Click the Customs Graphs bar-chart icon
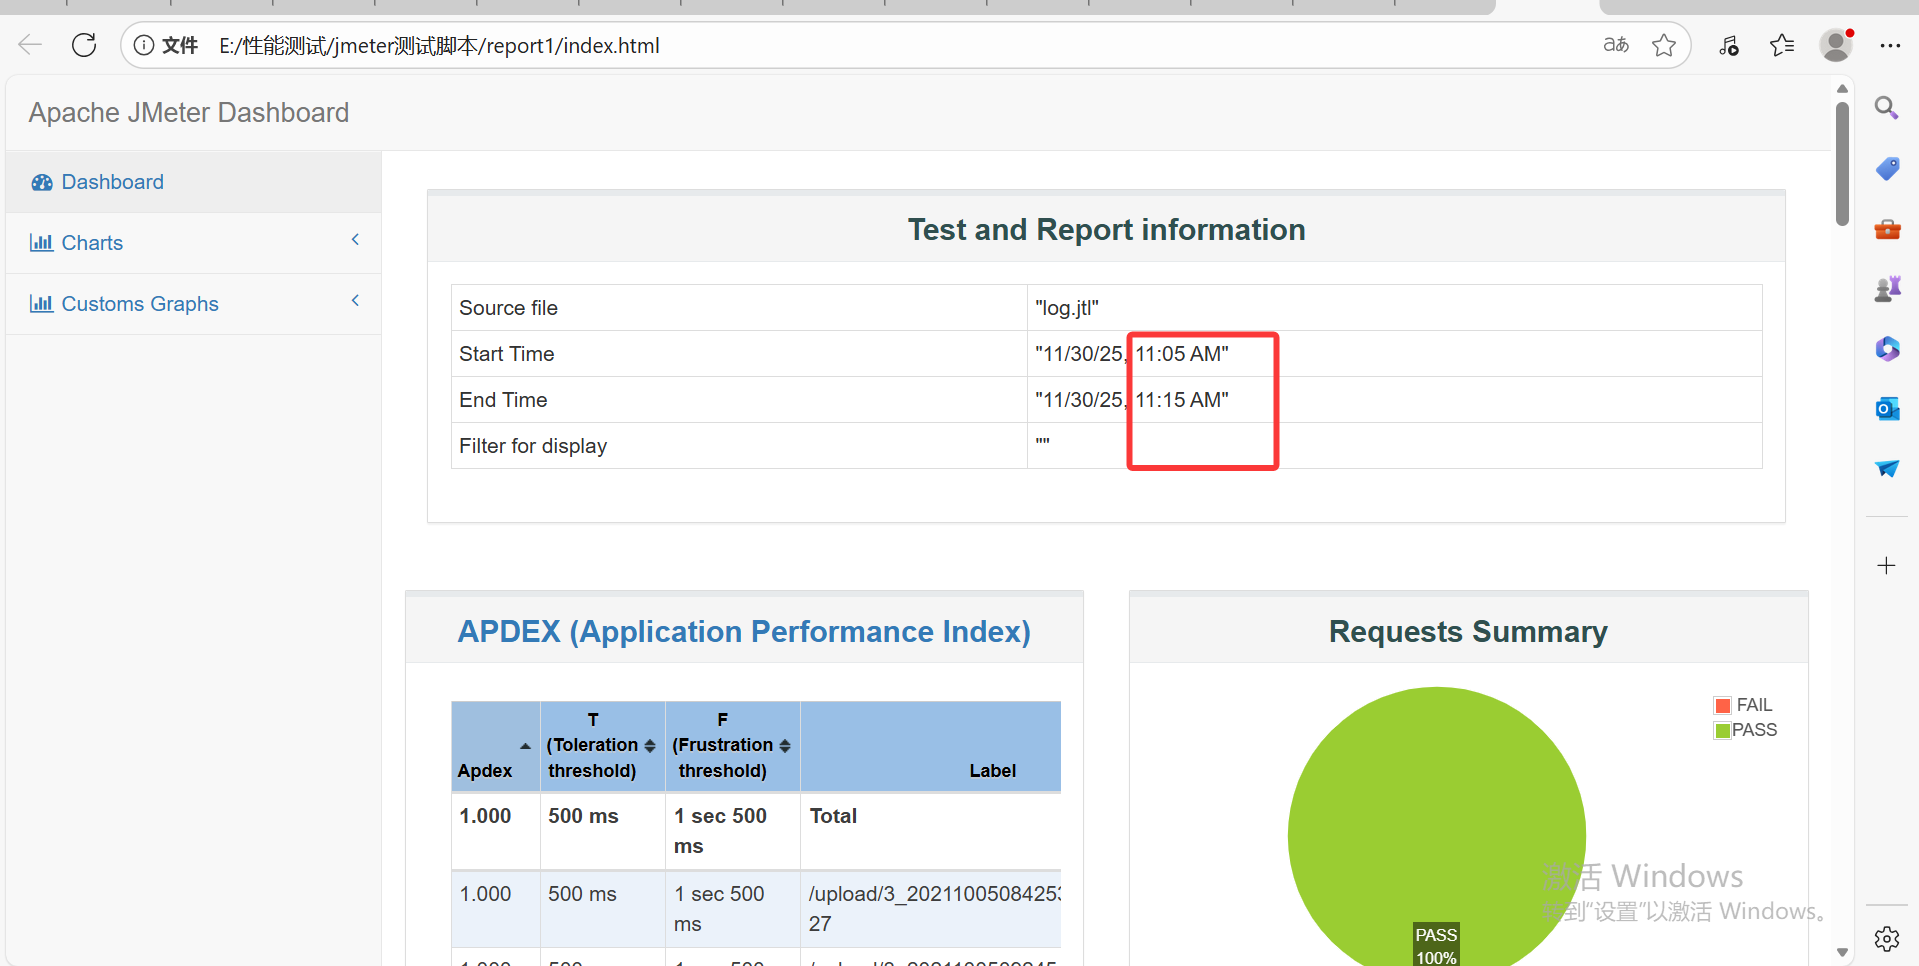The width and height of the screenshot is (1919, 966). point(42,304)
